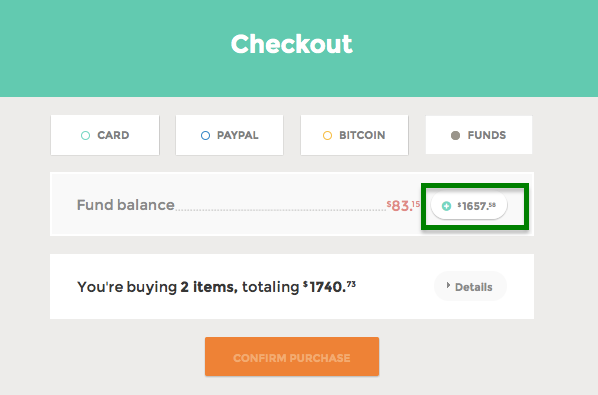598x395 pixels.
Task: Select the PayPal radio circle
Action: tap(205, 135)
